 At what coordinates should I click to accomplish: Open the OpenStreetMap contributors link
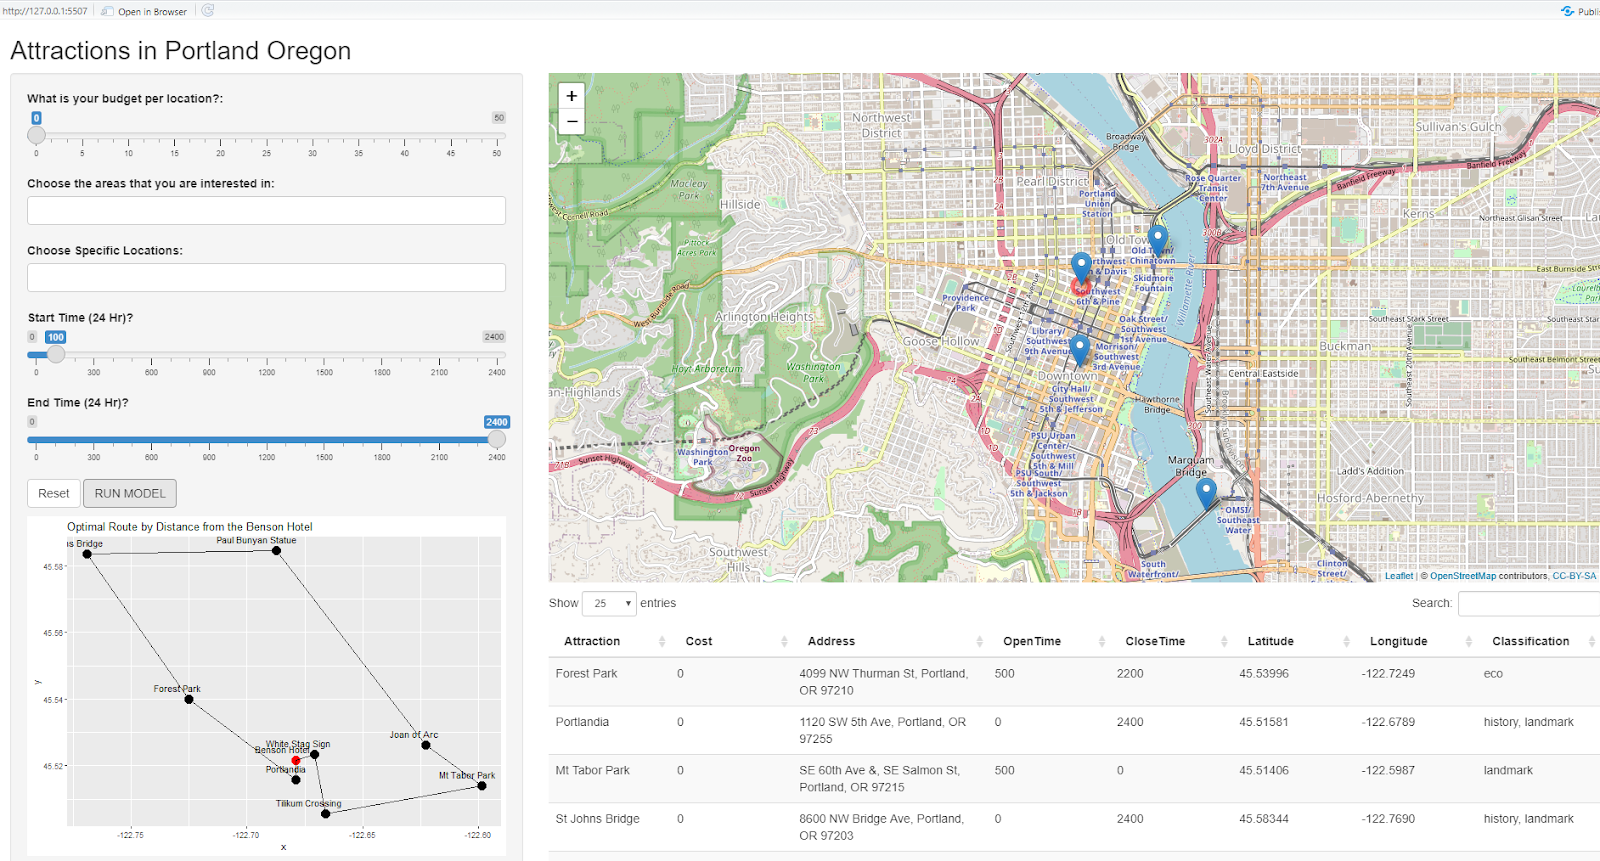1462,576
